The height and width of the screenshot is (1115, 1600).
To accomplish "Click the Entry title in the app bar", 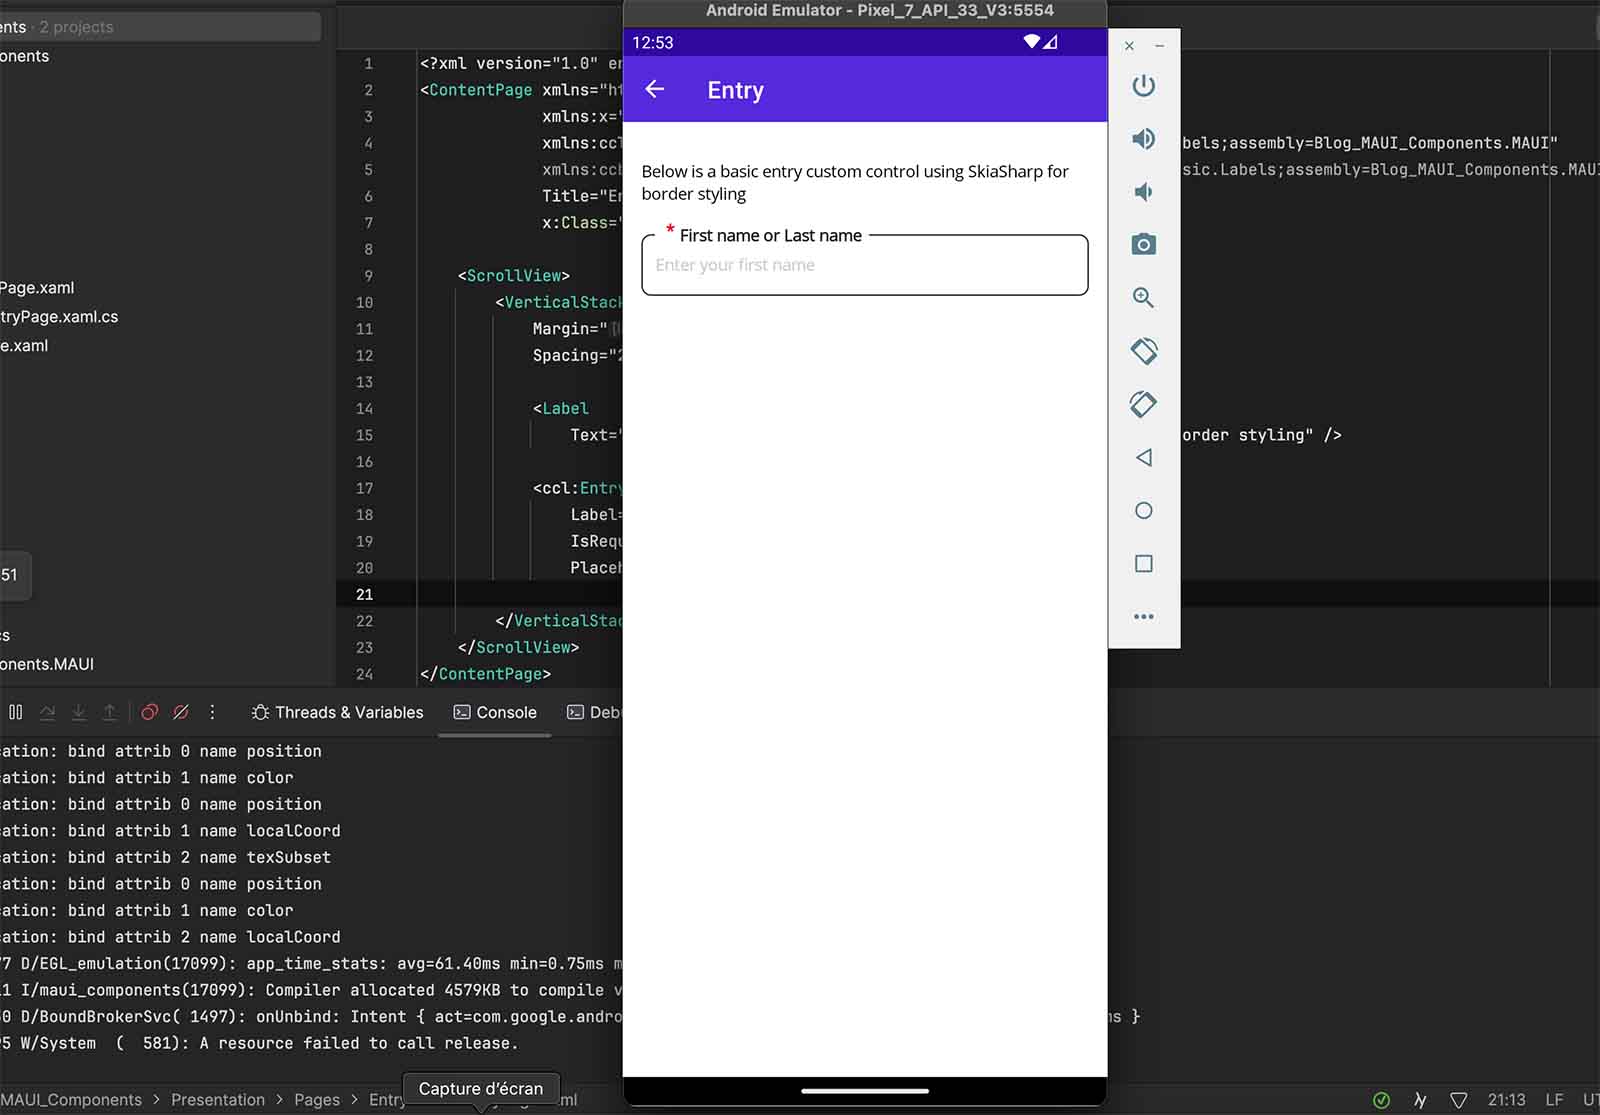I will pyautogui.click(x=735, y=90).
